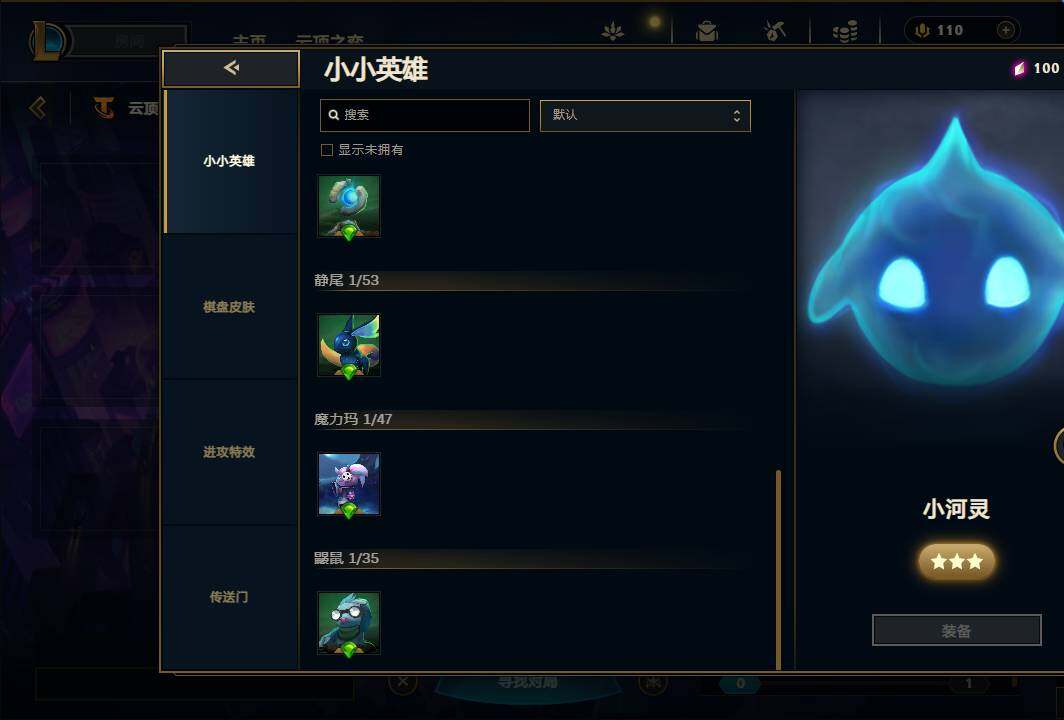Click the three-star tier button
Screen dimensions: 1064x720
click(x=957, y=562)
